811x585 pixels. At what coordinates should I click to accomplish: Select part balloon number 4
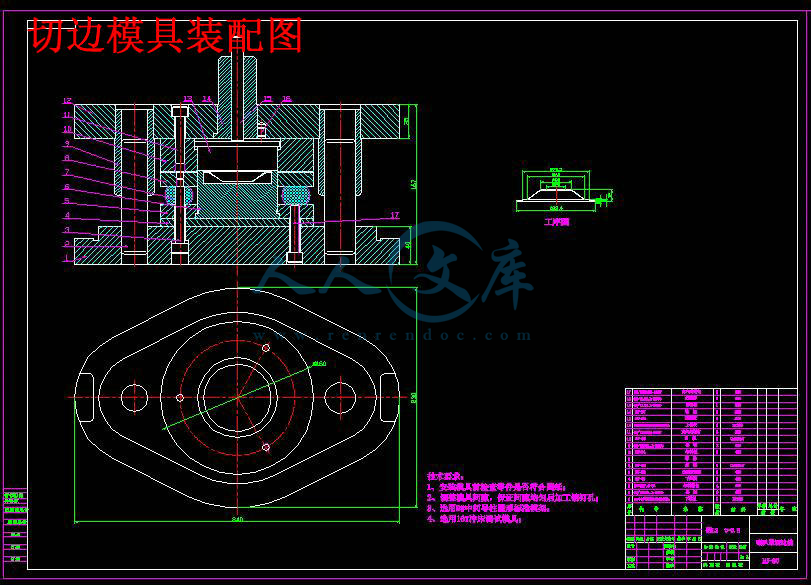[67, 215]
